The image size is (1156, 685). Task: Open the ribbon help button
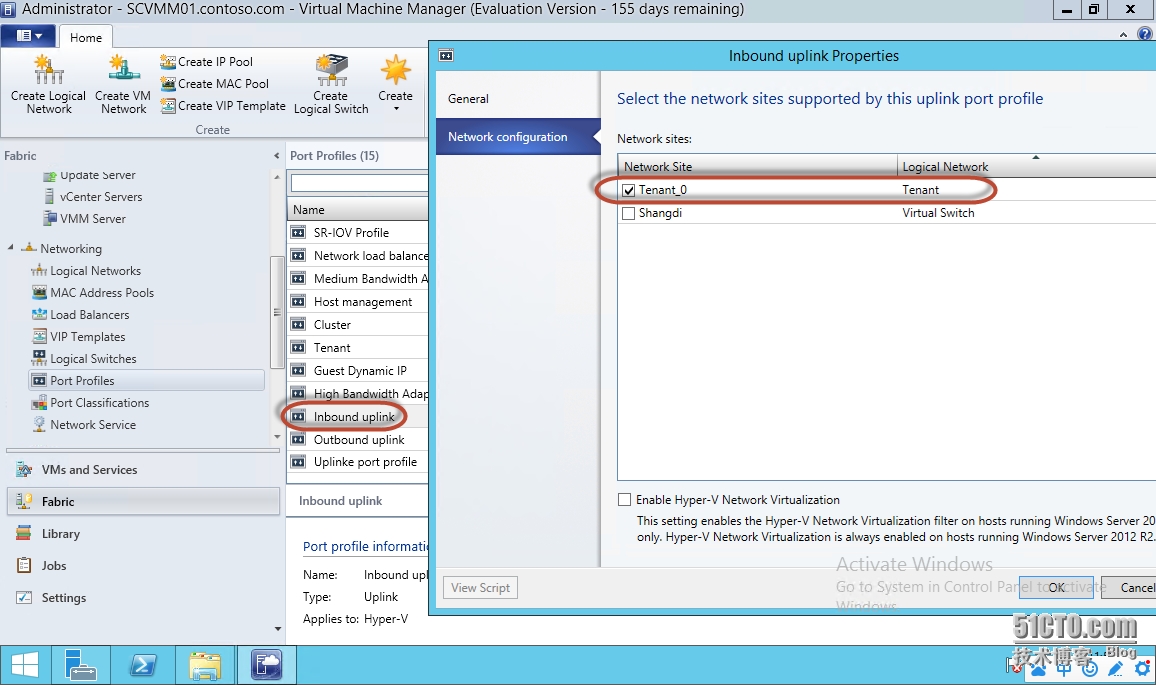click(x=1145, y=35)
